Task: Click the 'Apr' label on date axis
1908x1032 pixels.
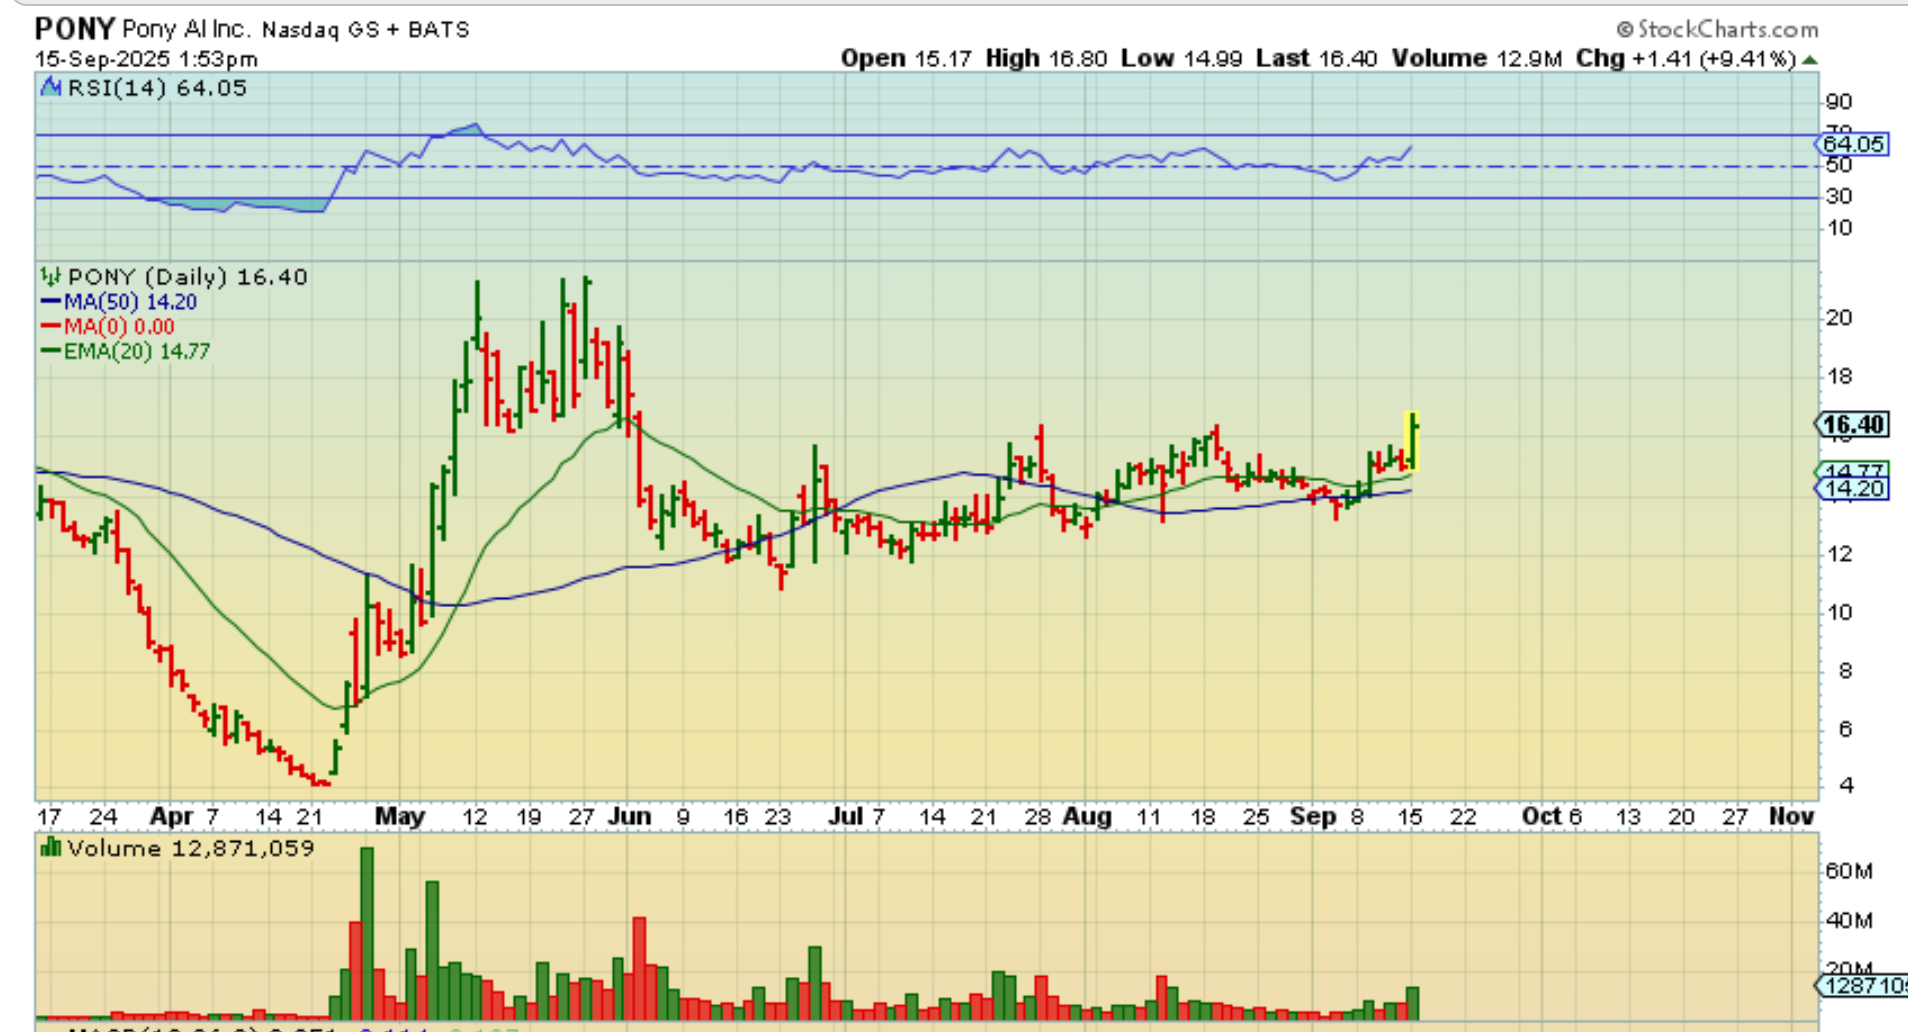Action: (x=170, y=816)
